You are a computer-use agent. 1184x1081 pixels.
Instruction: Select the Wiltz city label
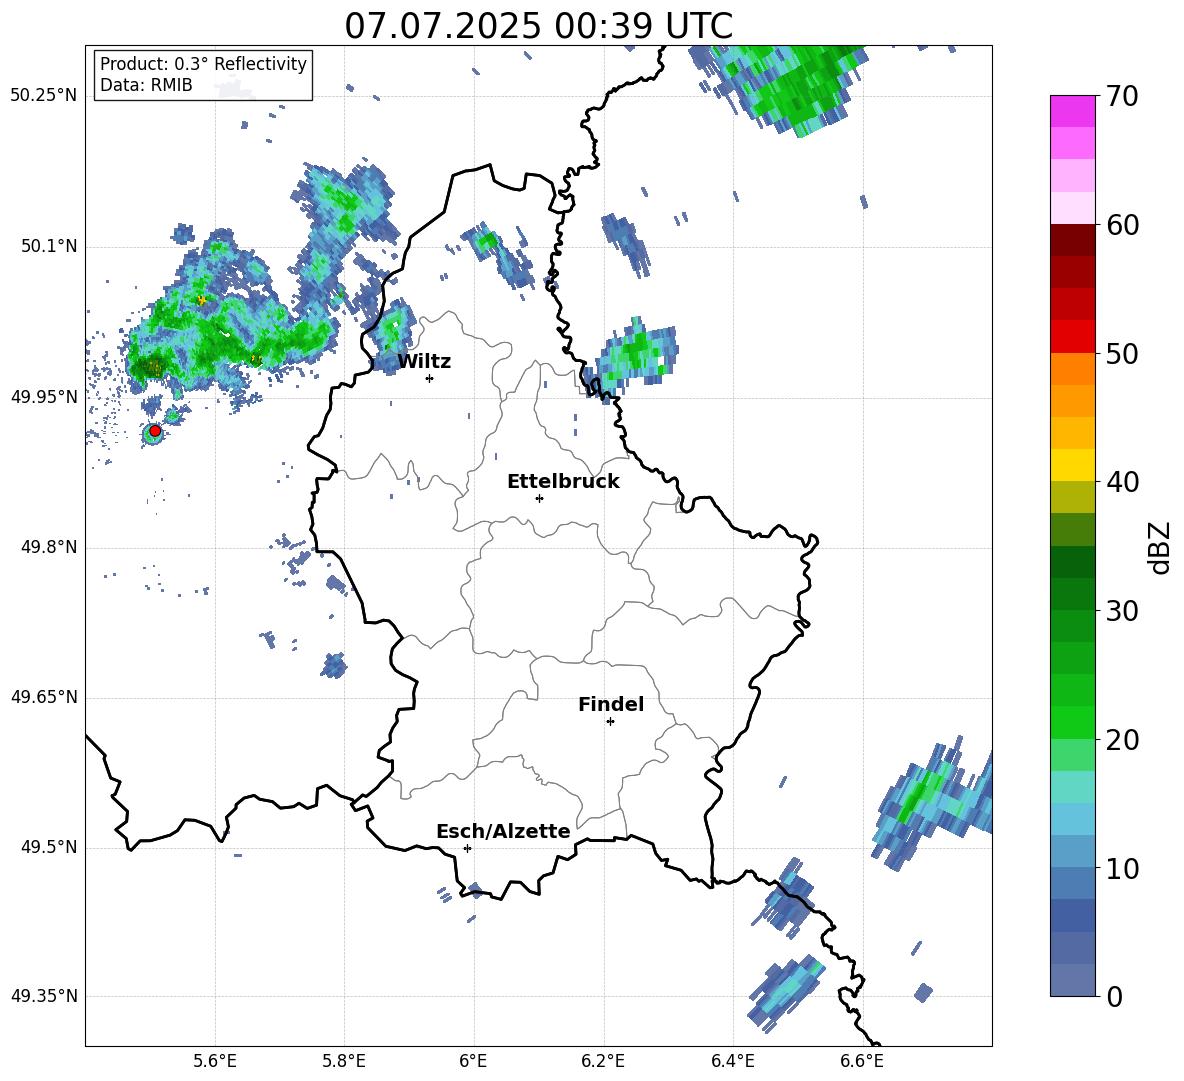pyautogui.click(x=424, y=362)
